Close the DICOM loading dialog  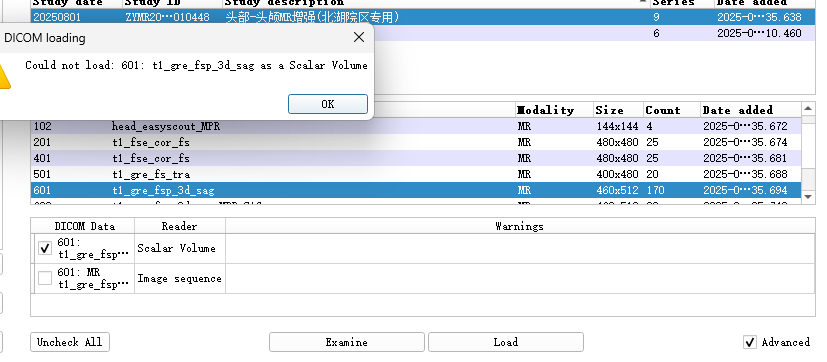tap(359, 37)
